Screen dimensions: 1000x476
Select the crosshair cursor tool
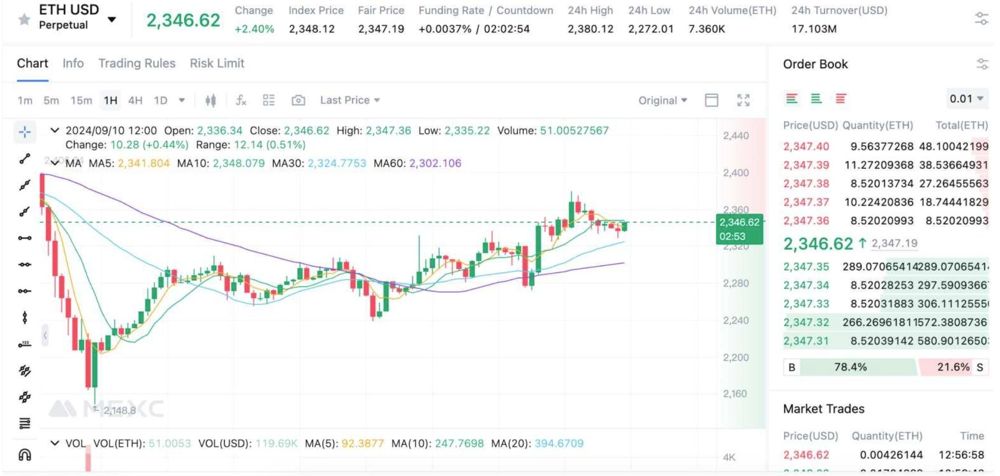pos(25,132)
